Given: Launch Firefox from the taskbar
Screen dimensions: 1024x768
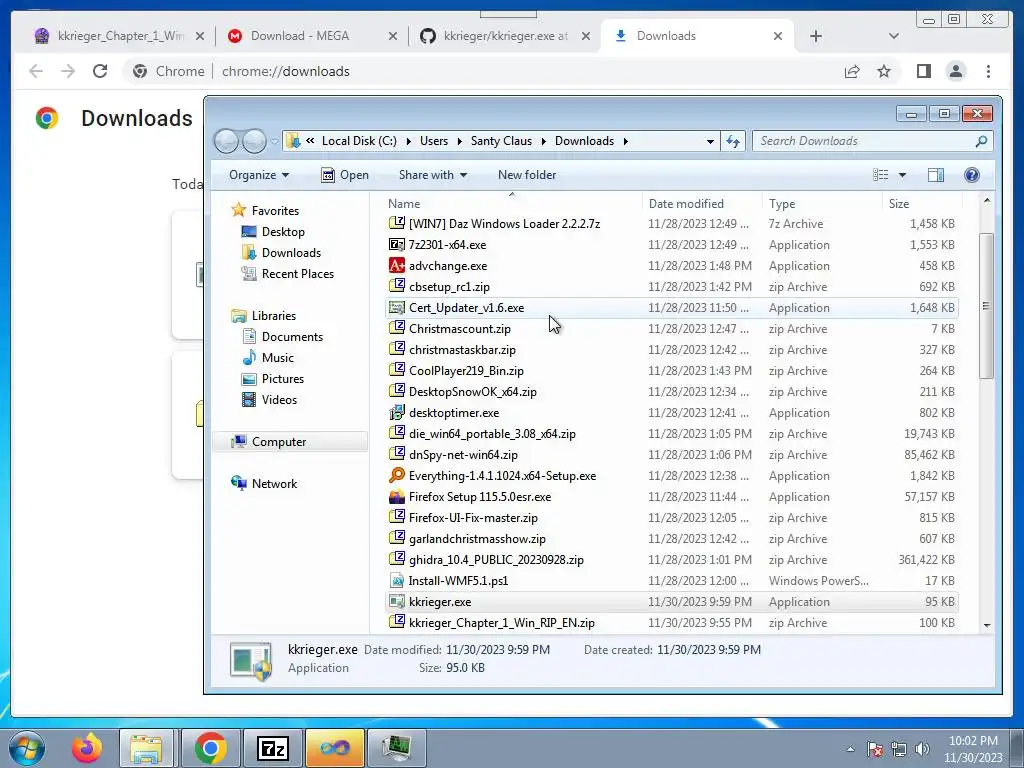Looking at the screenshot, I should tap(87, 748).
